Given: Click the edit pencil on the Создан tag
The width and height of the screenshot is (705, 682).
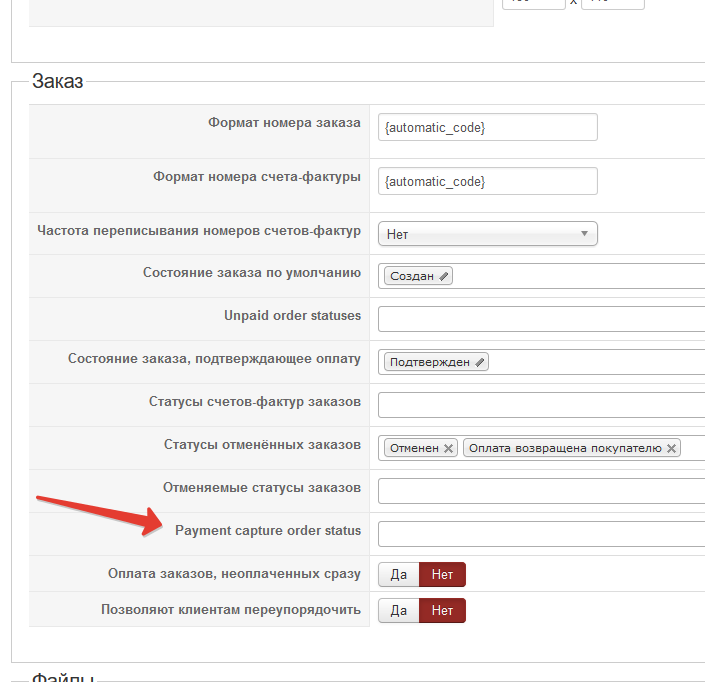Looking at the screenshot, I should coord(444,276).
